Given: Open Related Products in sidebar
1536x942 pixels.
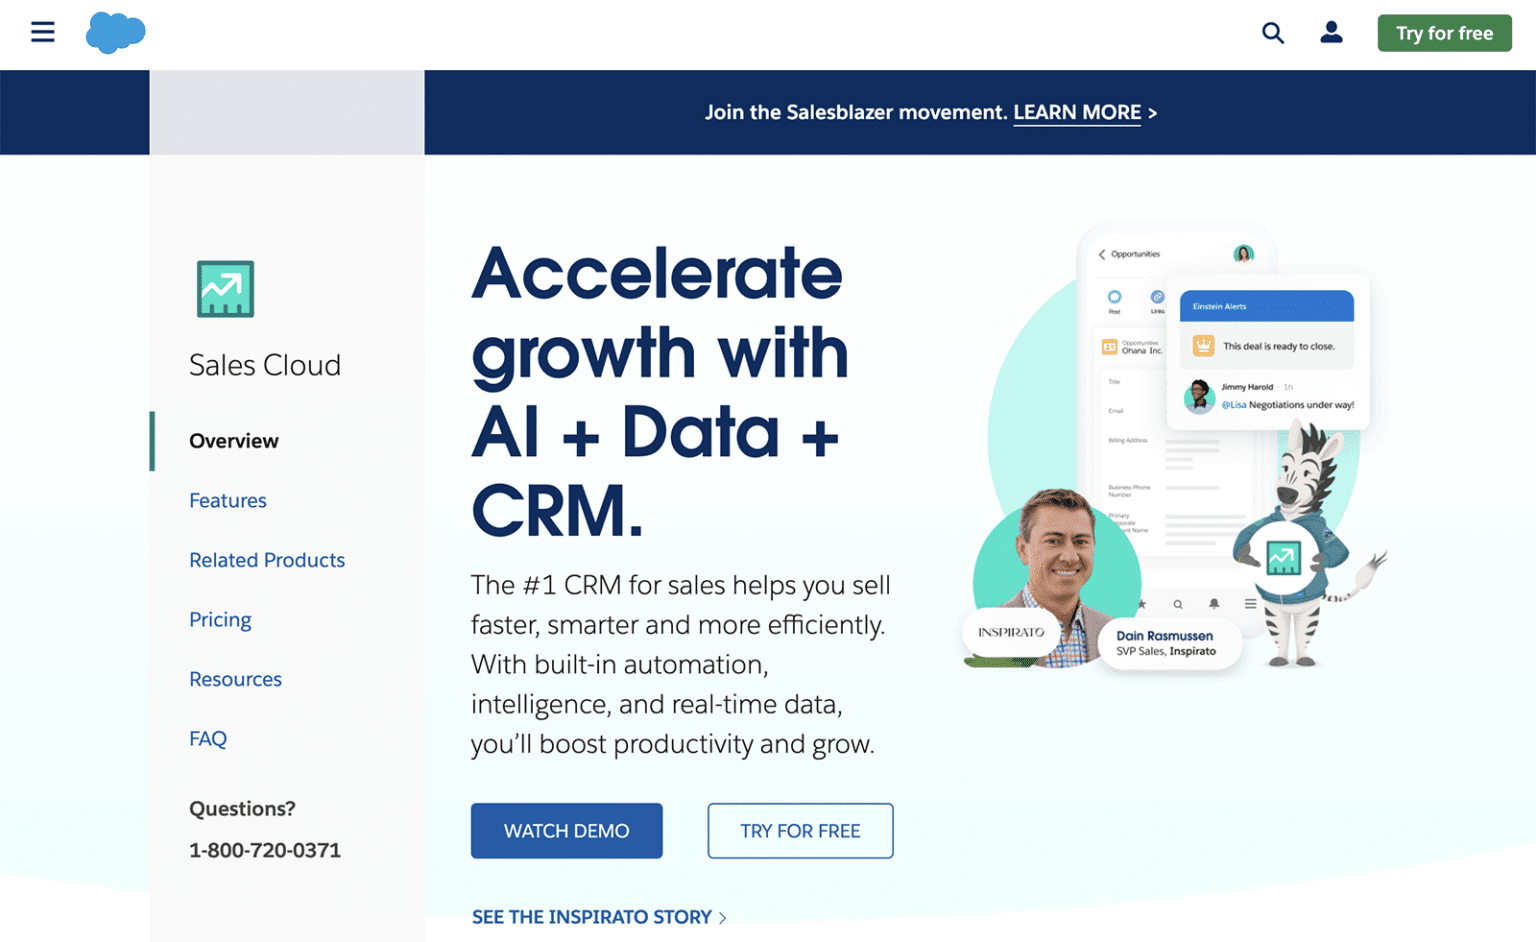Looking at the screenshot, I should tap(267, 560).
